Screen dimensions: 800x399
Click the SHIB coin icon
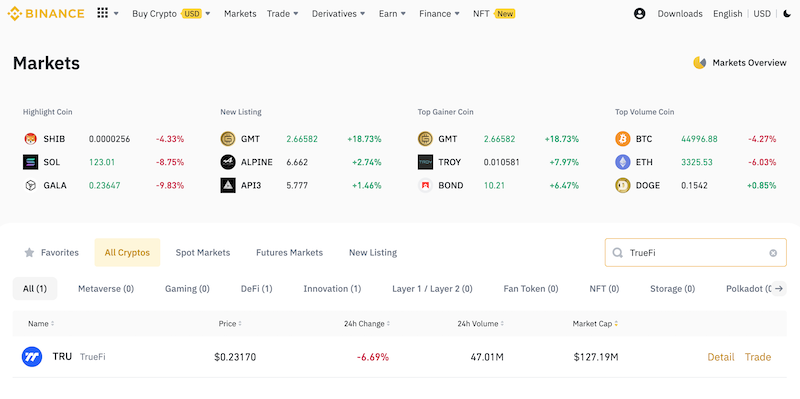coord(30,139)
